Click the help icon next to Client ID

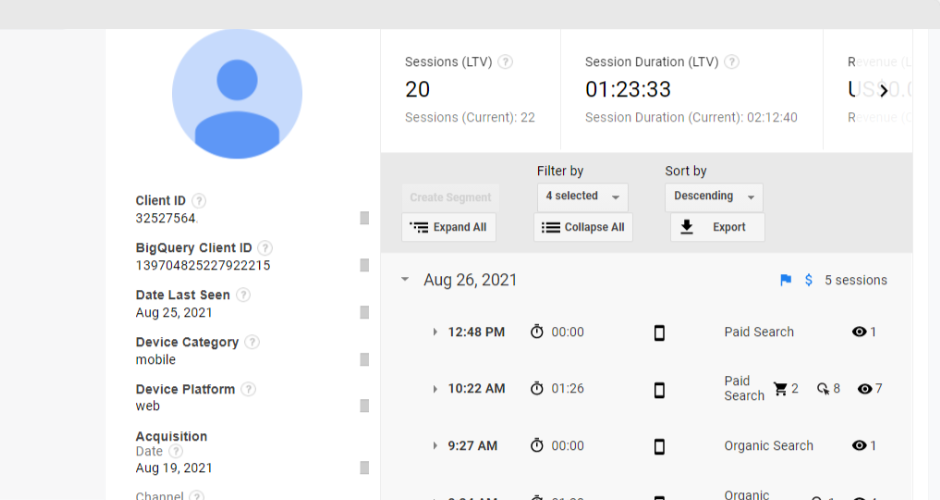tap(199, 201)
